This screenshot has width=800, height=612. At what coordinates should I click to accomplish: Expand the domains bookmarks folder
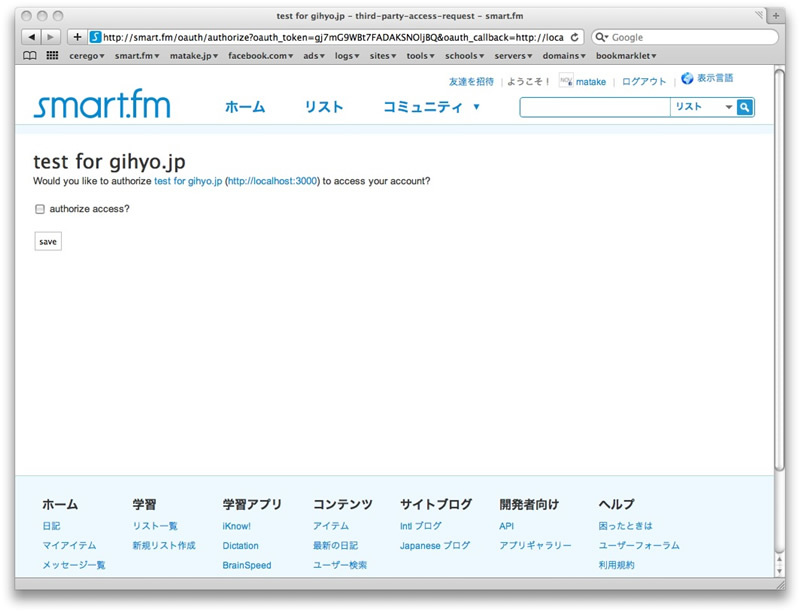(x=564, y=56)
